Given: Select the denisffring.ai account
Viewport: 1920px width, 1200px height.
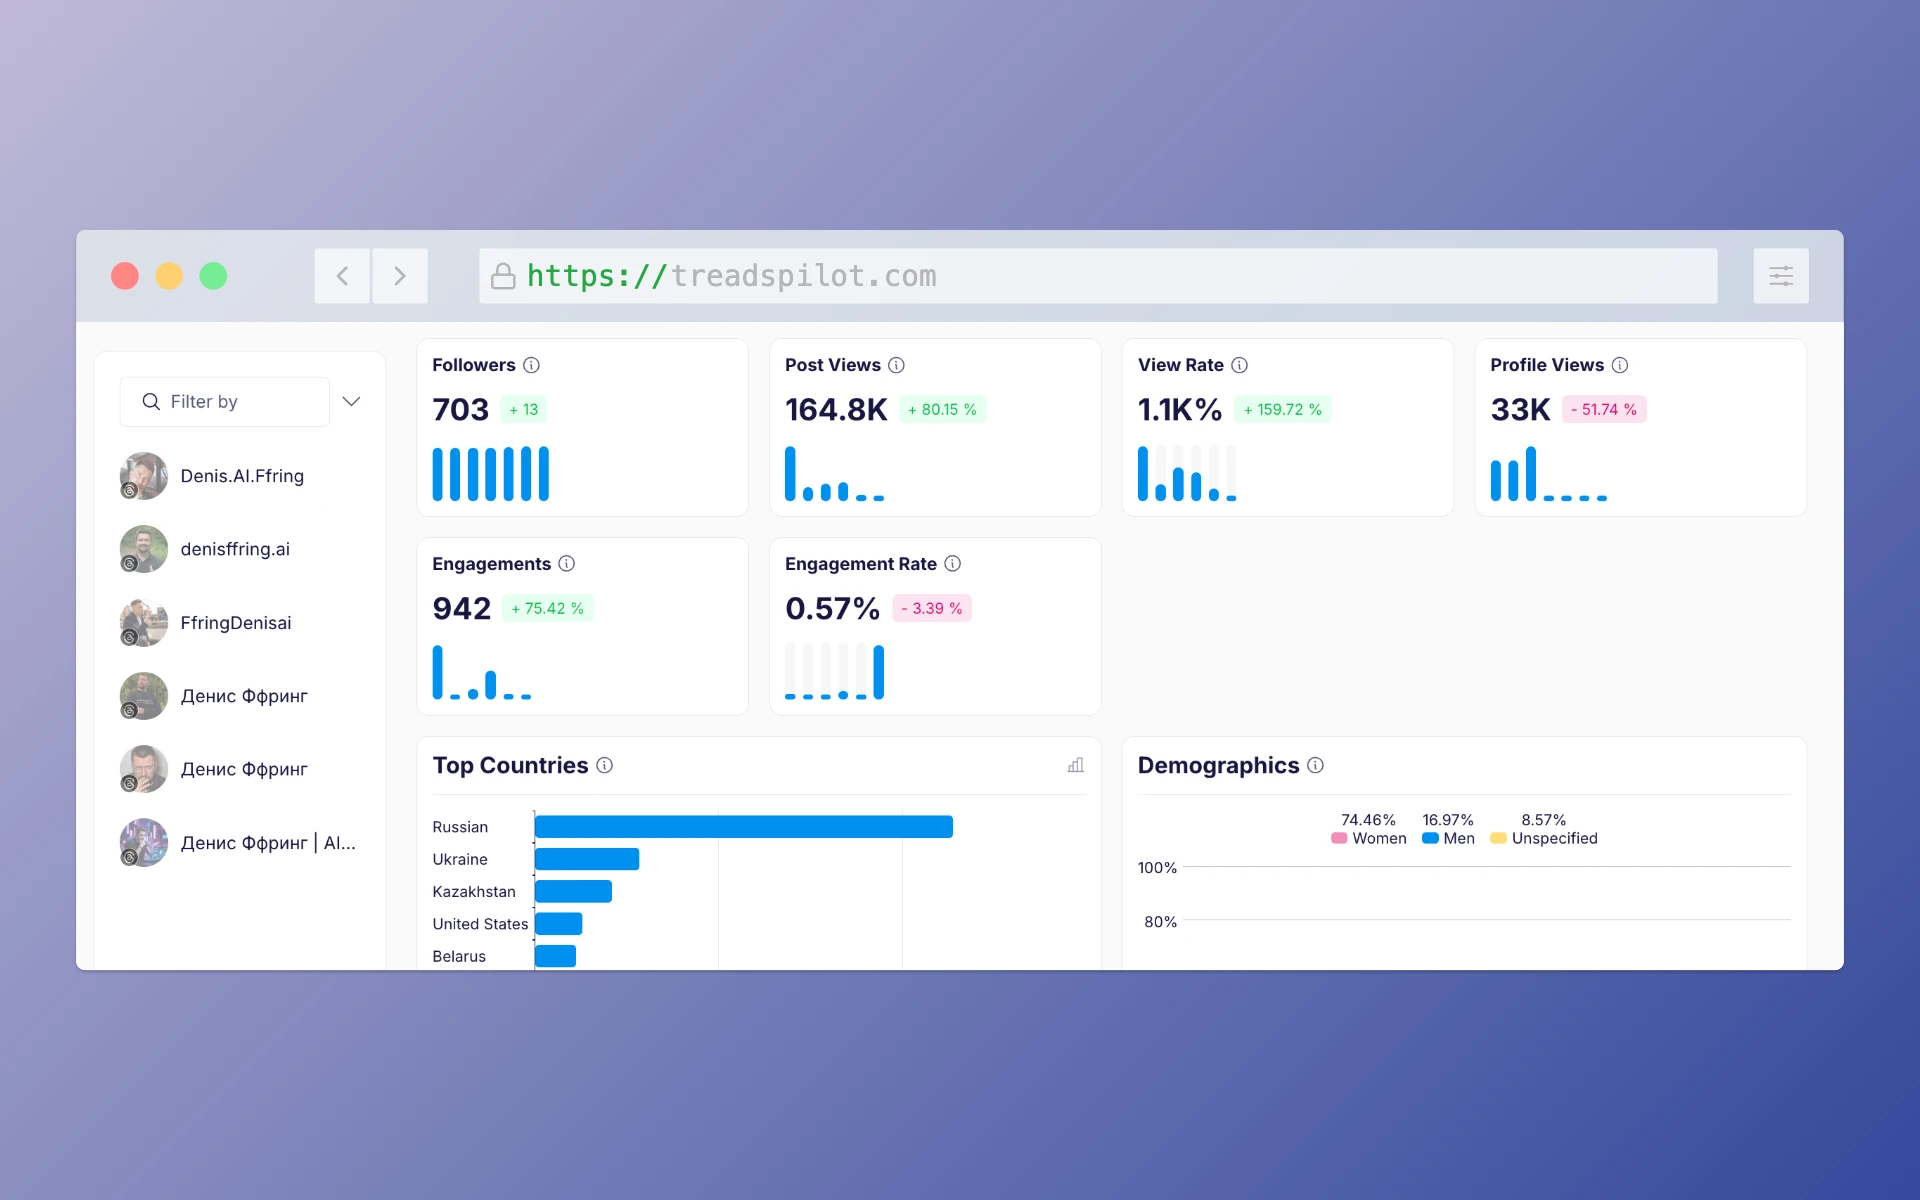Looking at the screenshot, I should pyautogui.click(x=234, y=549).
